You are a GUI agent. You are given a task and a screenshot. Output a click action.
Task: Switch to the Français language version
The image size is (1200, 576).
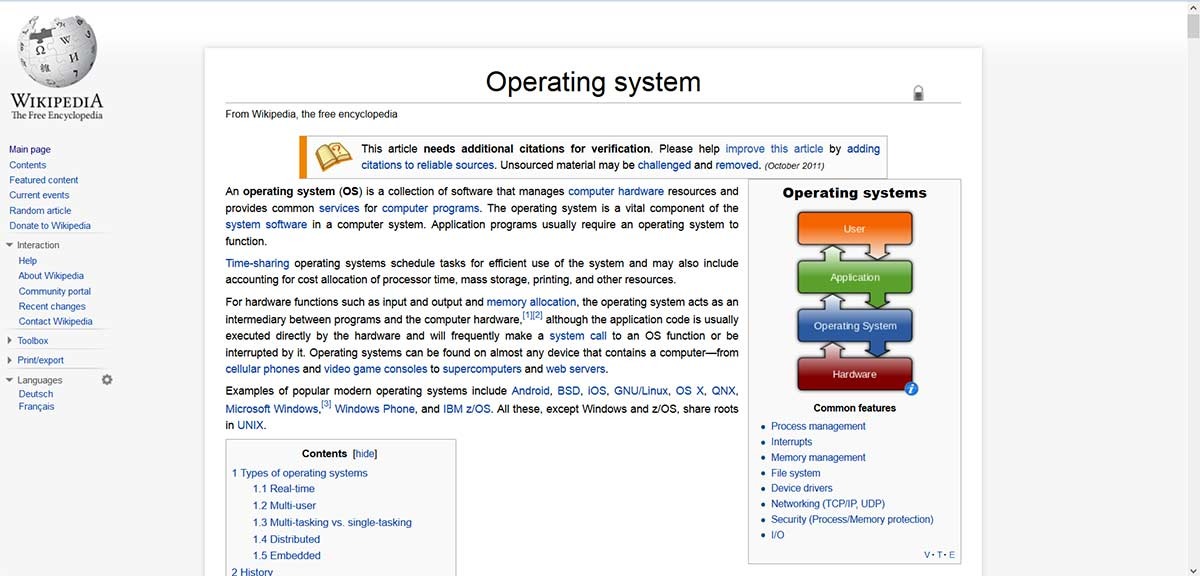36,407
